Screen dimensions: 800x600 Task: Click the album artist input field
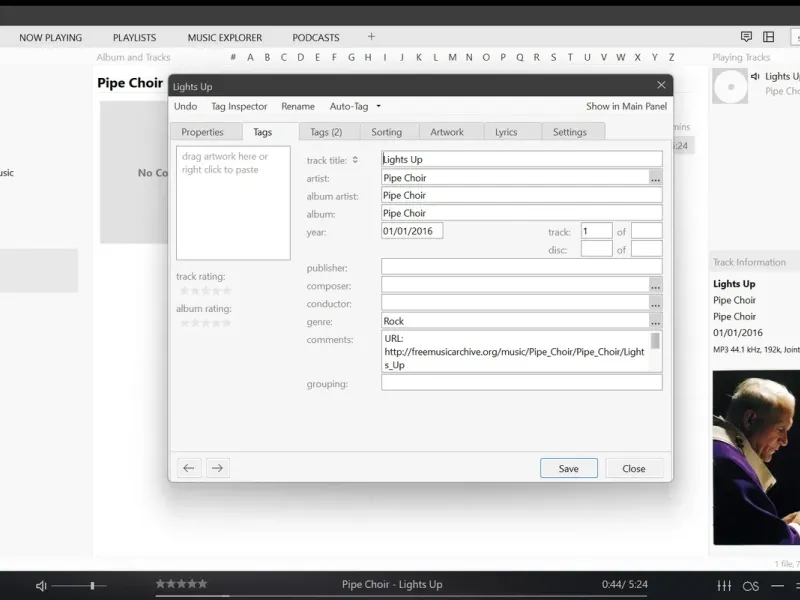[521, 195]
